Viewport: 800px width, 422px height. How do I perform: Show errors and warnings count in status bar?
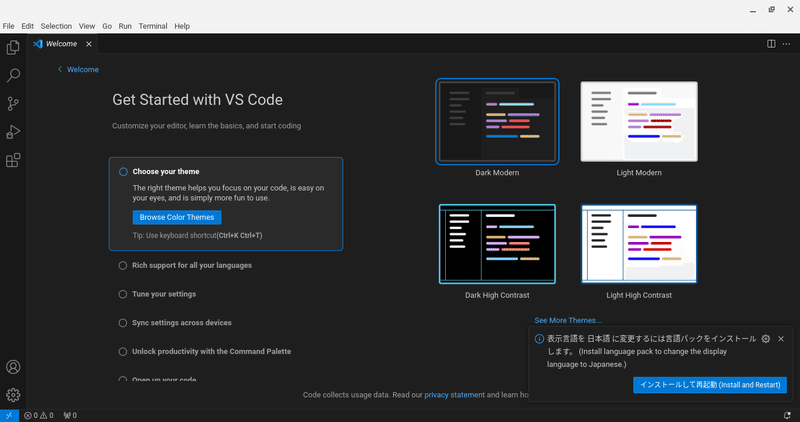[39, 415]
